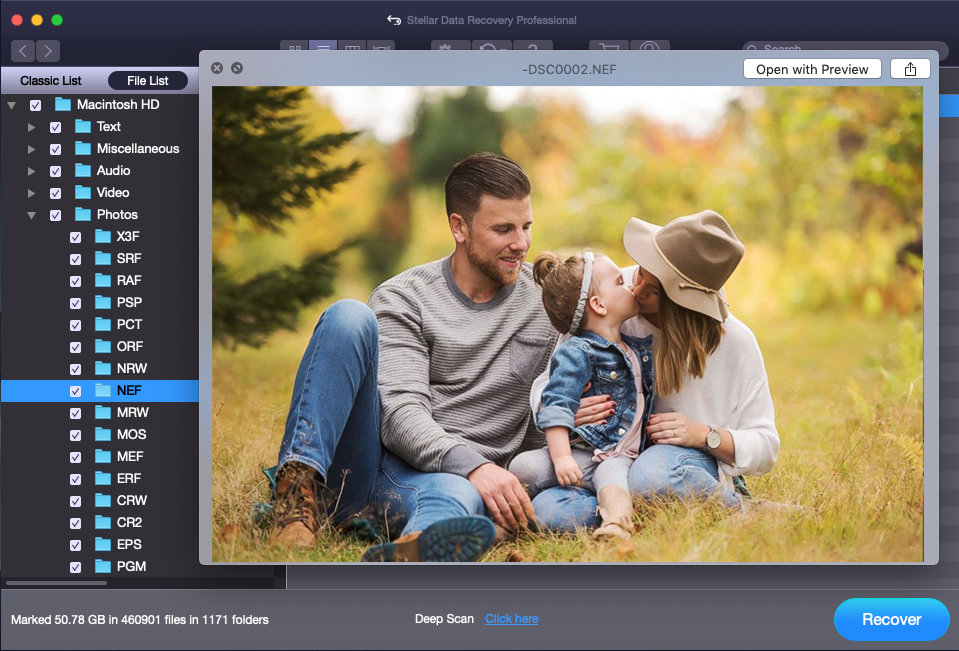
Task: Click the RAF folder icon
Action: pos(103,281)
